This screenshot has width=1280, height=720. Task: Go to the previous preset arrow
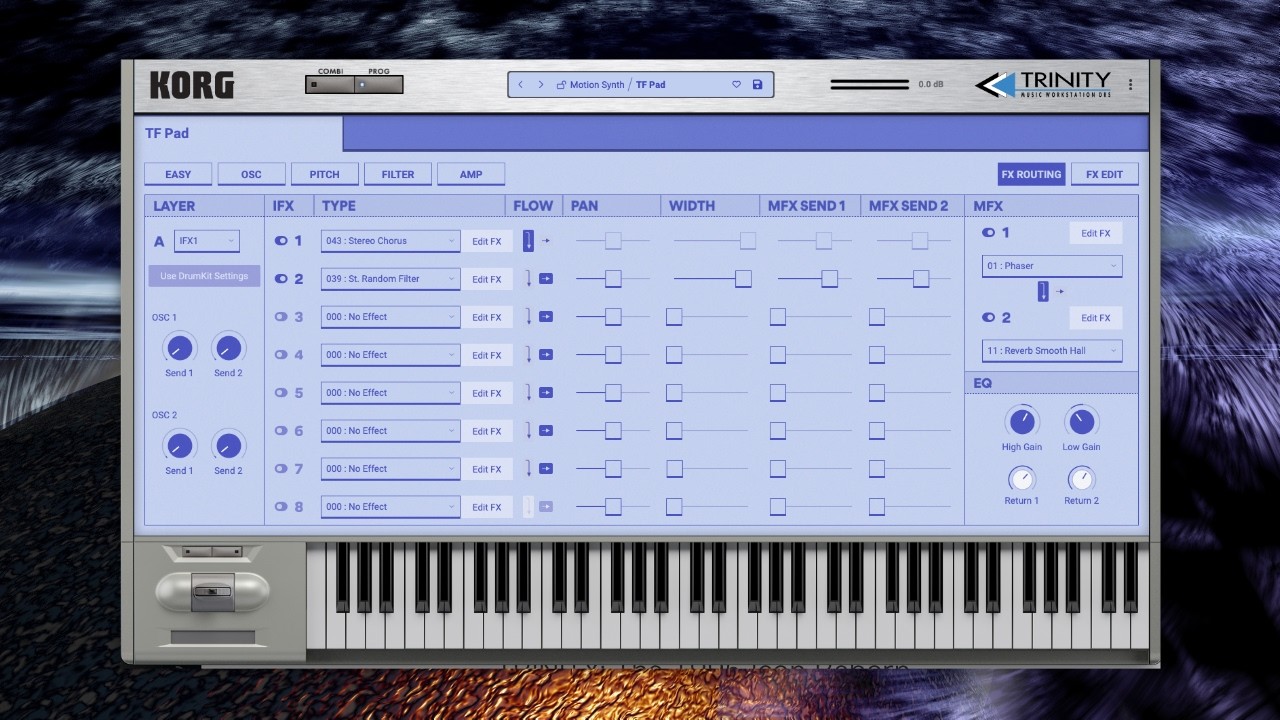[520, 85]
